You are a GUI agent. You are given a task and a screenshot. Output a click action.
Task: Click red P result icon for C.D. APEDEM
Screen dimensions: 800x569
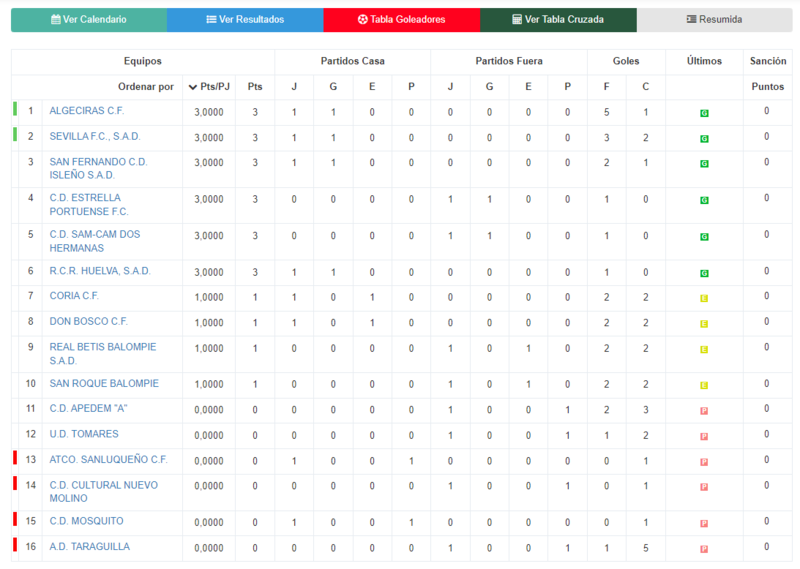(704, 411)
